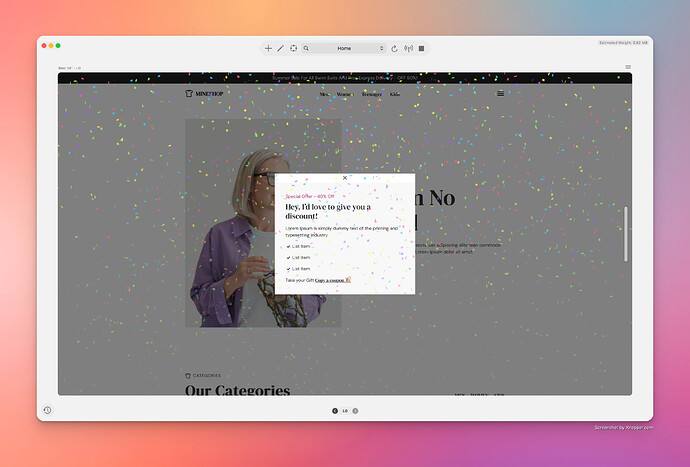Viewport: 690px width, 467px height.
Task: Click the crosshair target icon in toolbar
Action: (293, 48)
